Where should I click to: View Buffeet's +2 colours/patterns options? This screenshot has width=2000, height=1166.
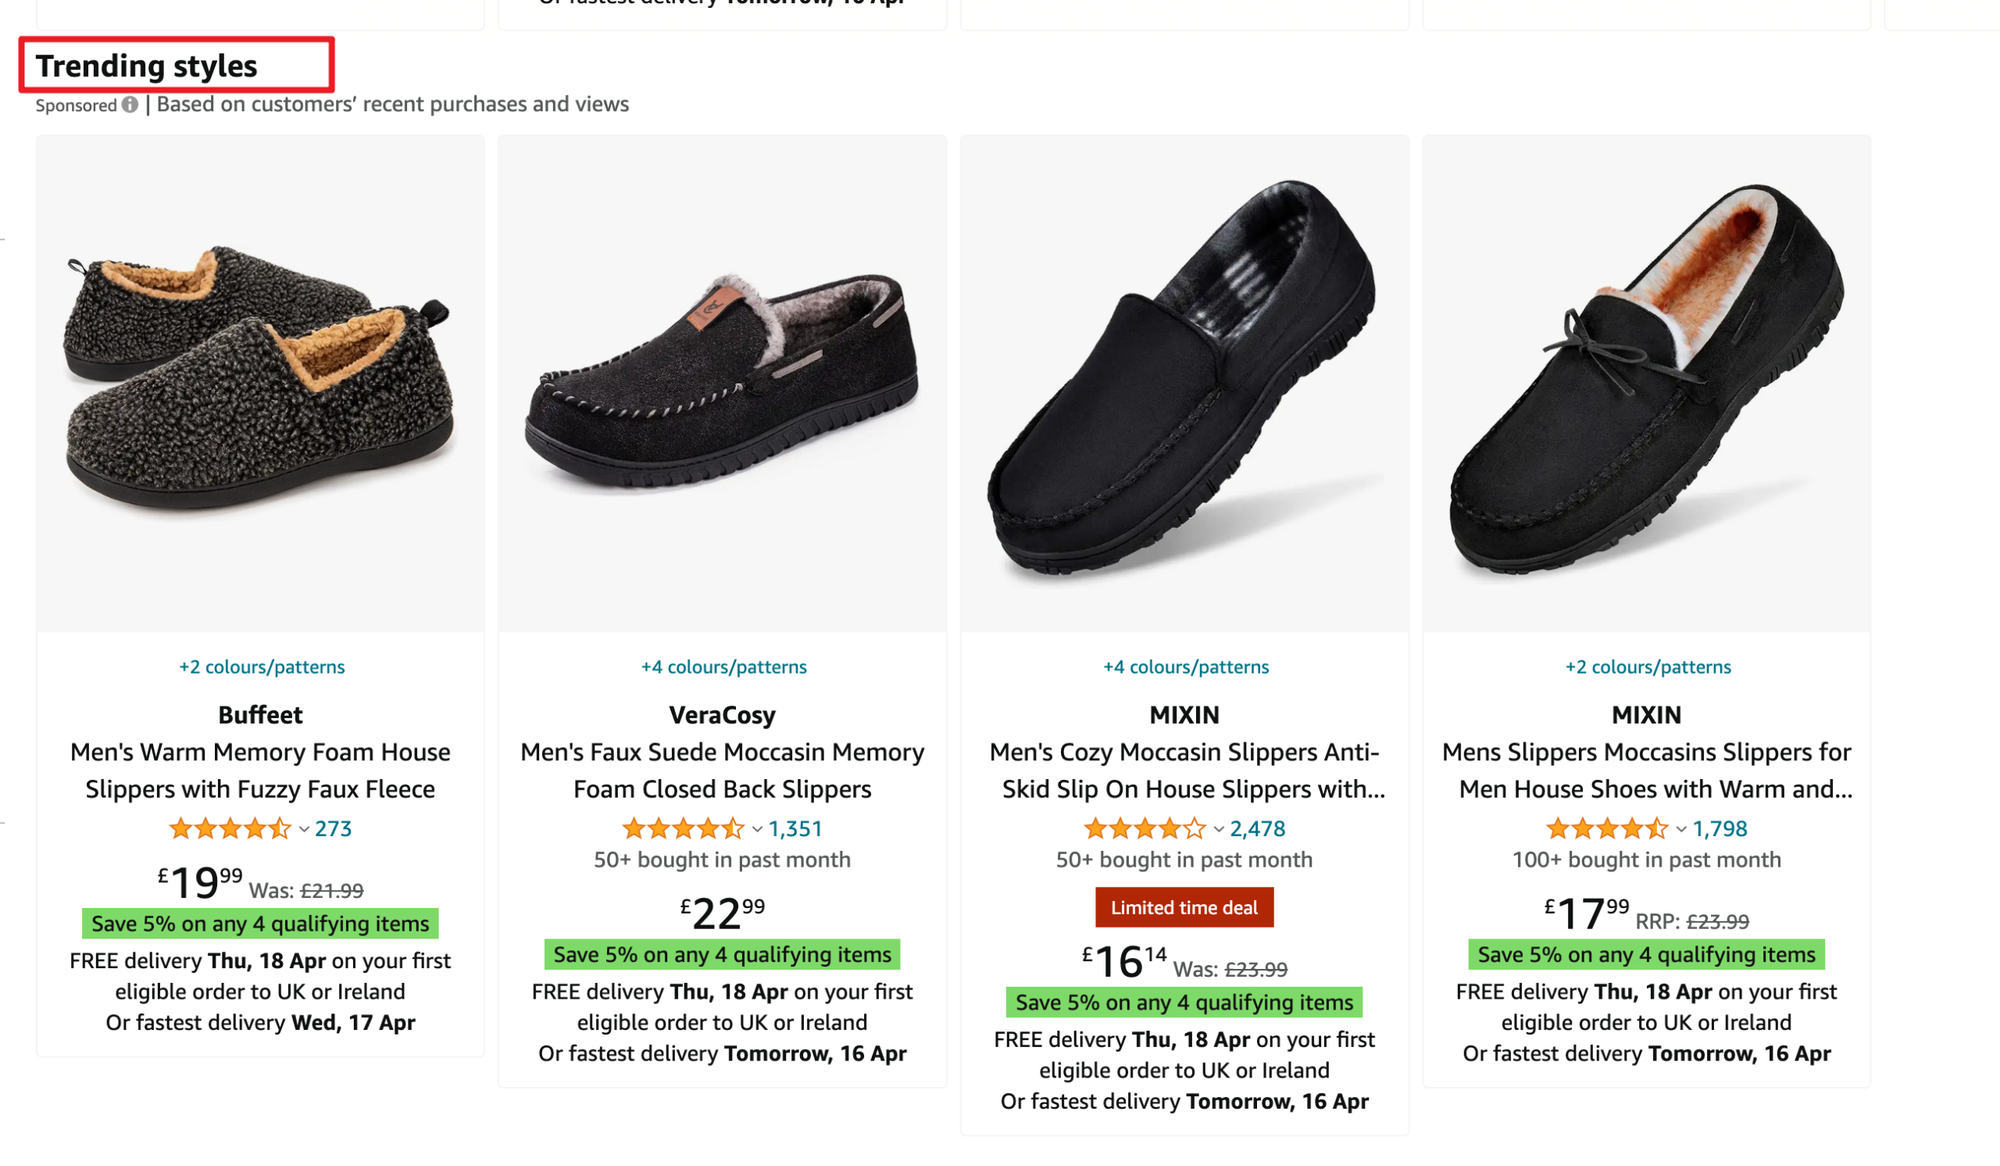(x=261, y=667)
